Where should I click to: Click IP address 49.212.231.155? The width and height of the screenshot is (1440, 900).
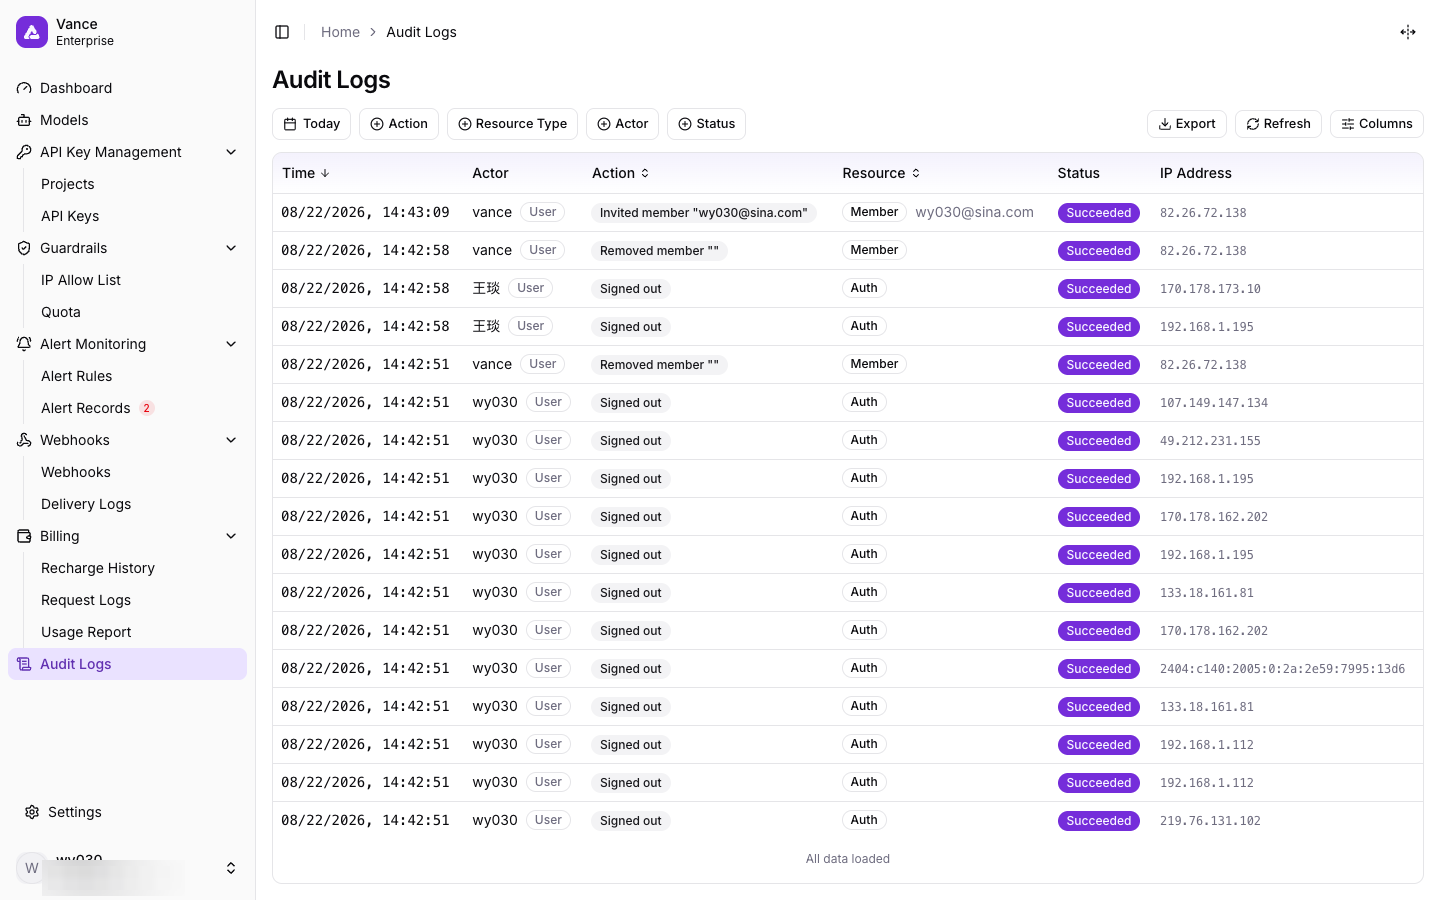click(1210, 441)
